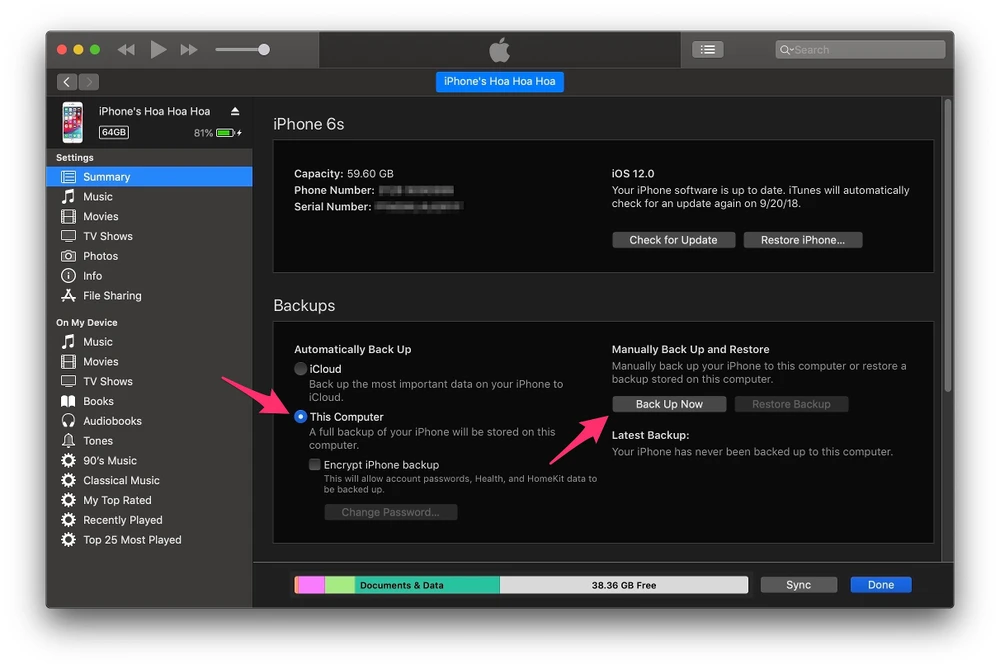Viewport: 1000px width, 669px height.
Task: Open File Sharing in the sidebar
Action: pos(112,296)
